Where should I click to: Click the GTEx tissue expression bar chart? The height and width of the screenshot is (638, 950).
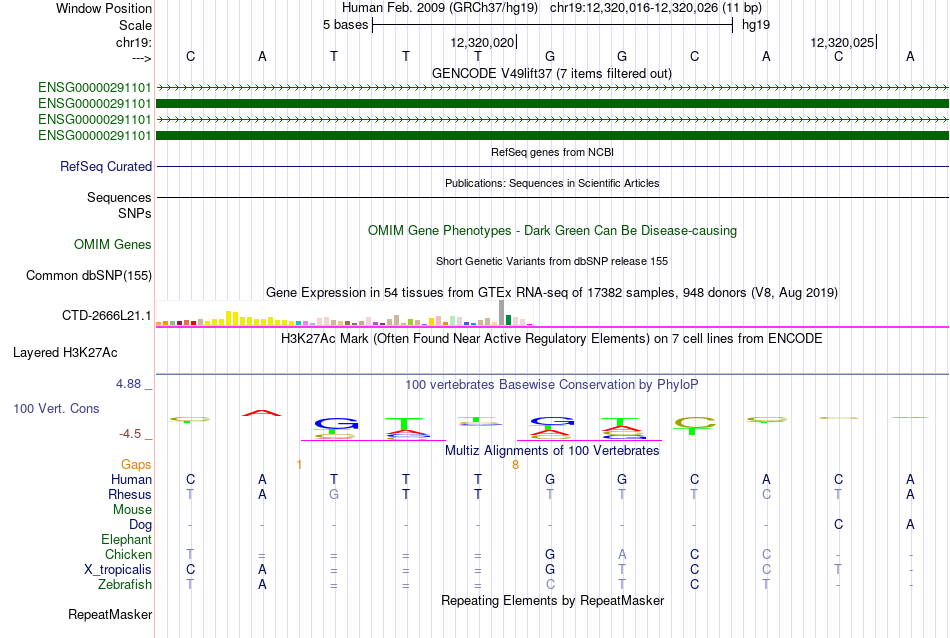tap(344, 313)
